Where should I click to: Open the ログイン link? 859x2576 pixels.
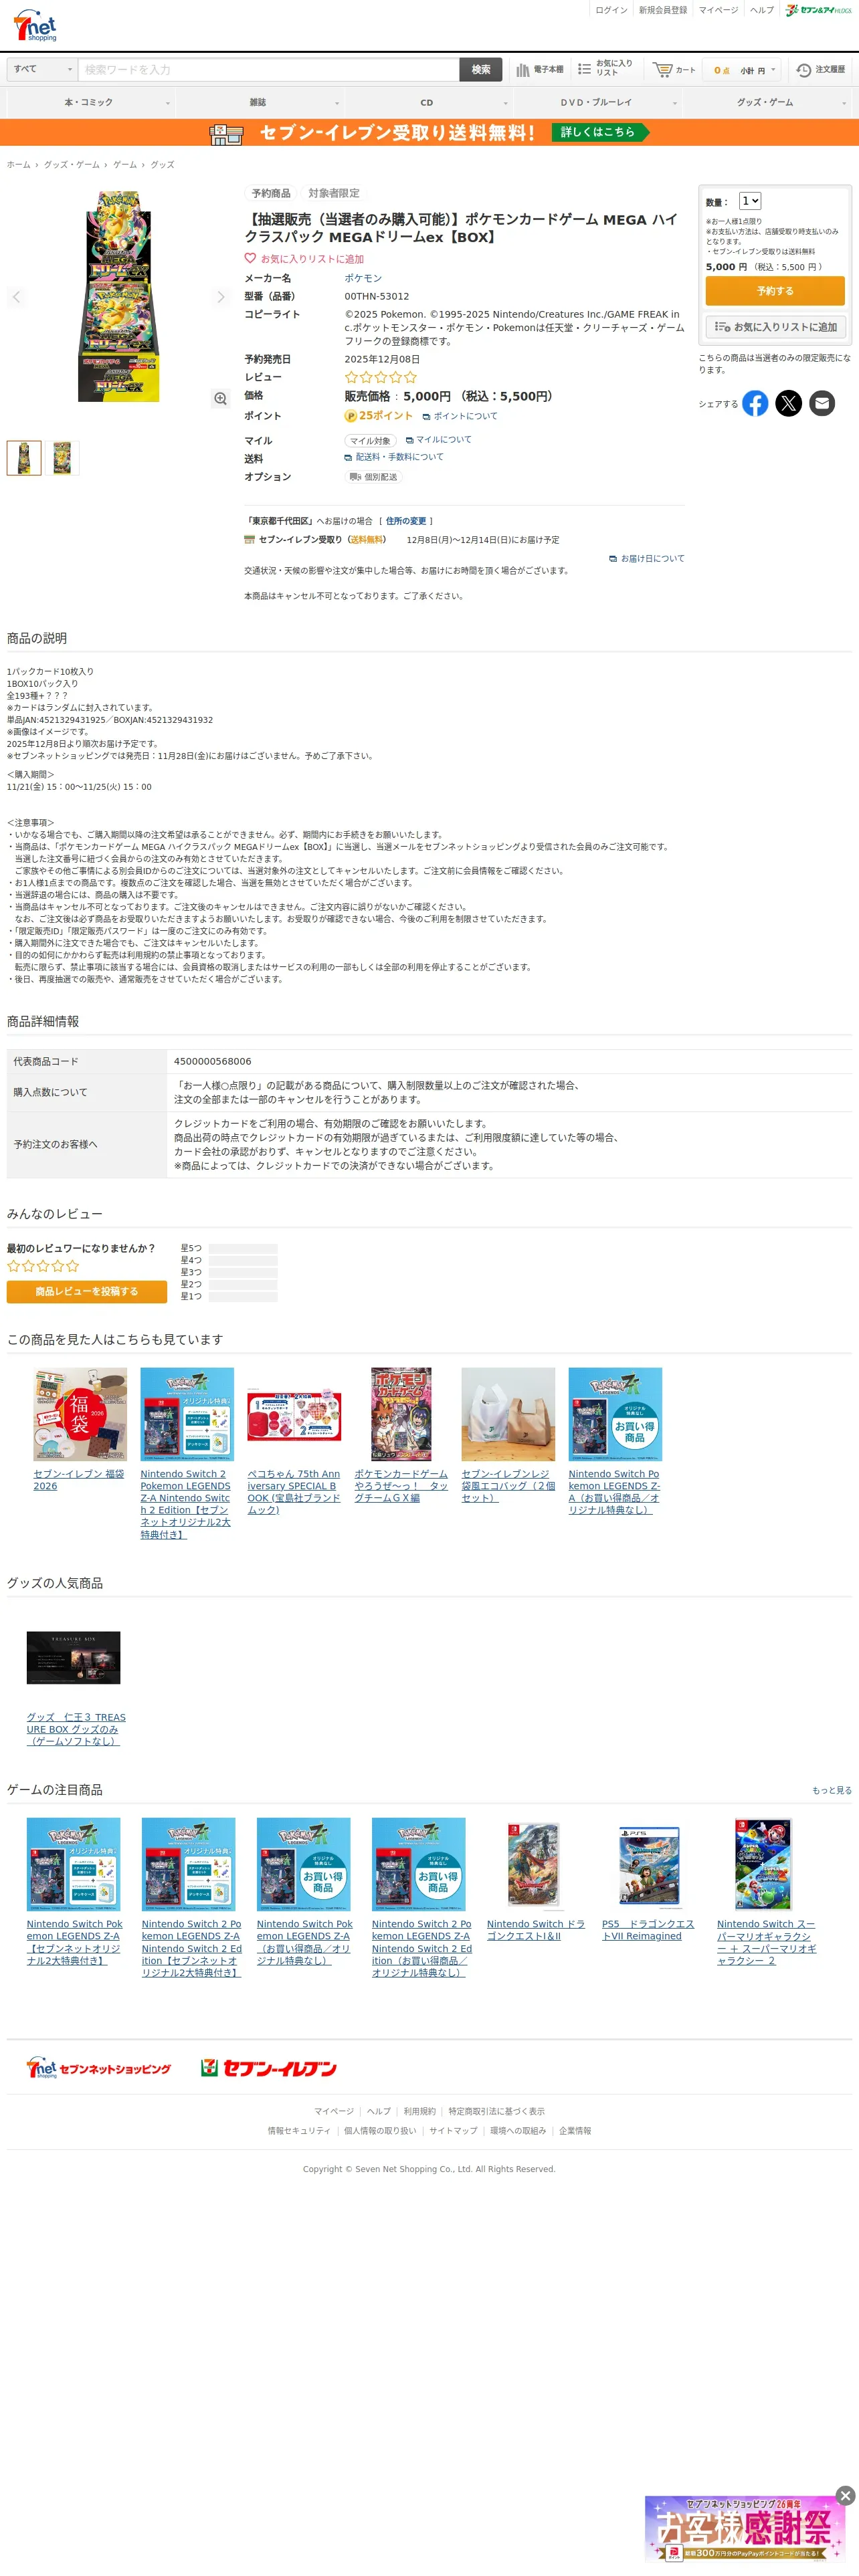(611, 10)
